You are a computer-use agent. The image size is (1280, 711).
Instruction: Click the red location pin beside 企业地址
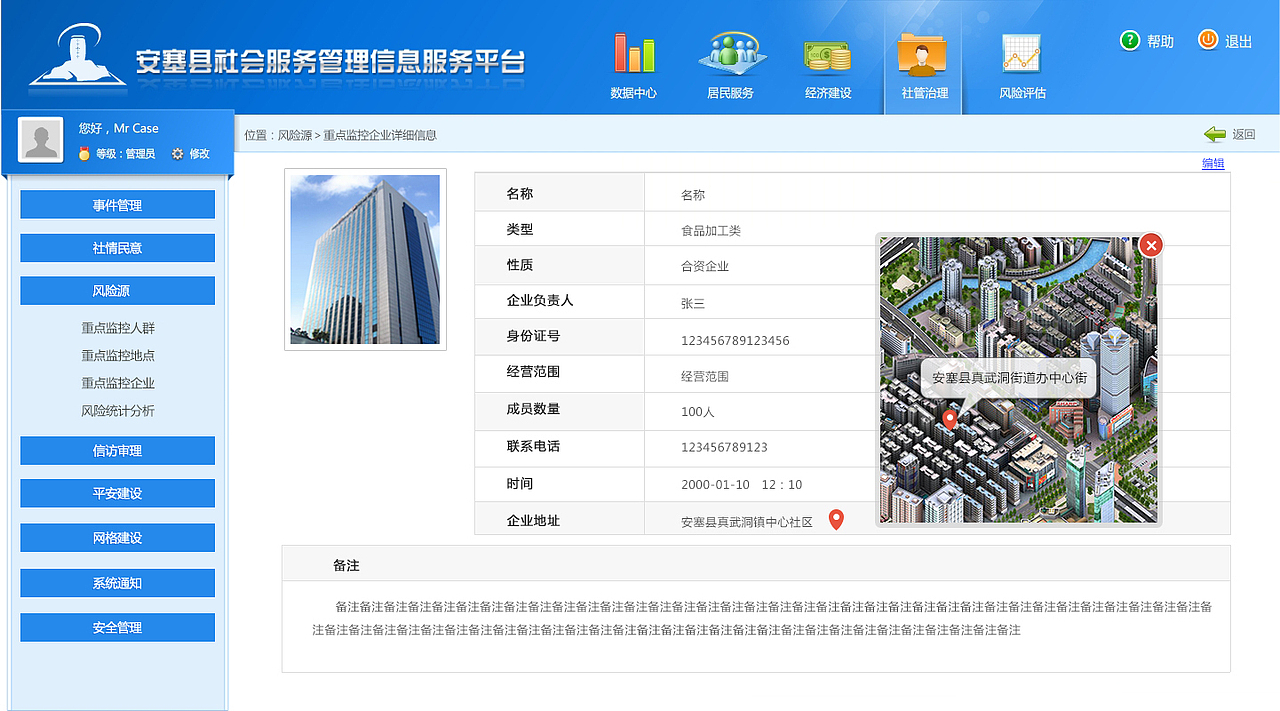[x=837, y=520]
